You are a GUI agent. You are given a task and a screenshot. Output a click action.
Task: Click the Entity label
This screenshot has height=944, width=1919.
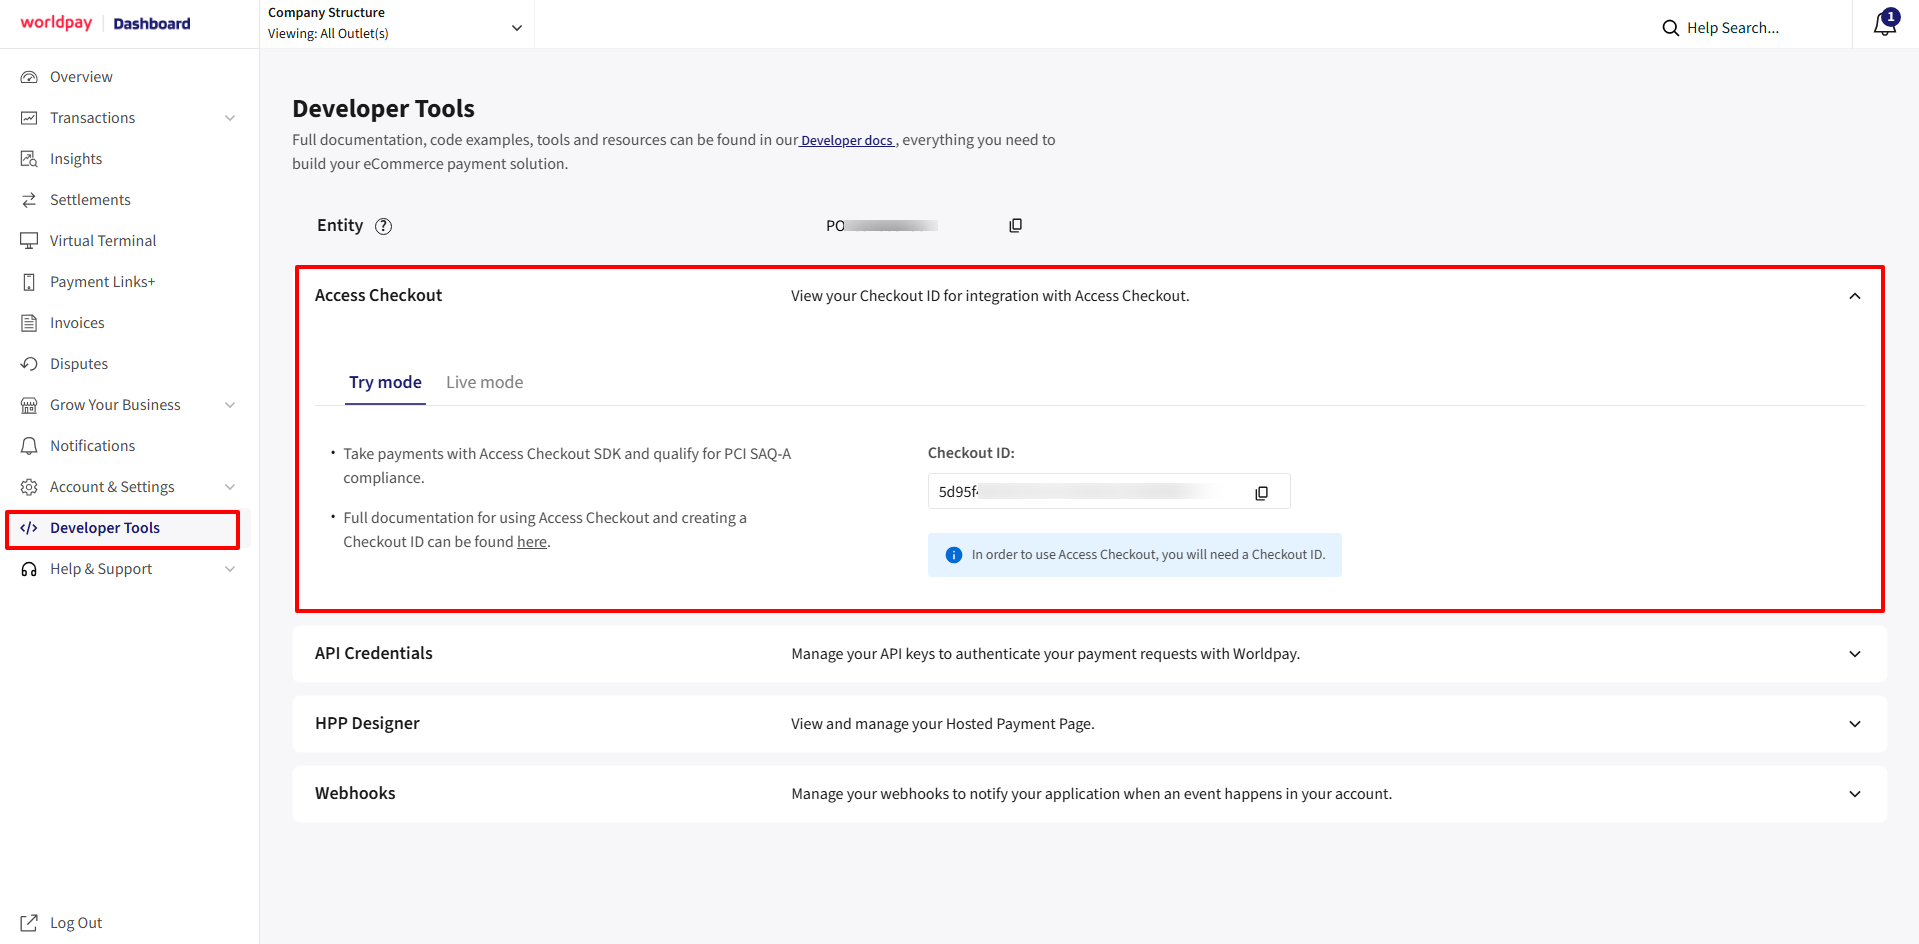click(340, 225)
